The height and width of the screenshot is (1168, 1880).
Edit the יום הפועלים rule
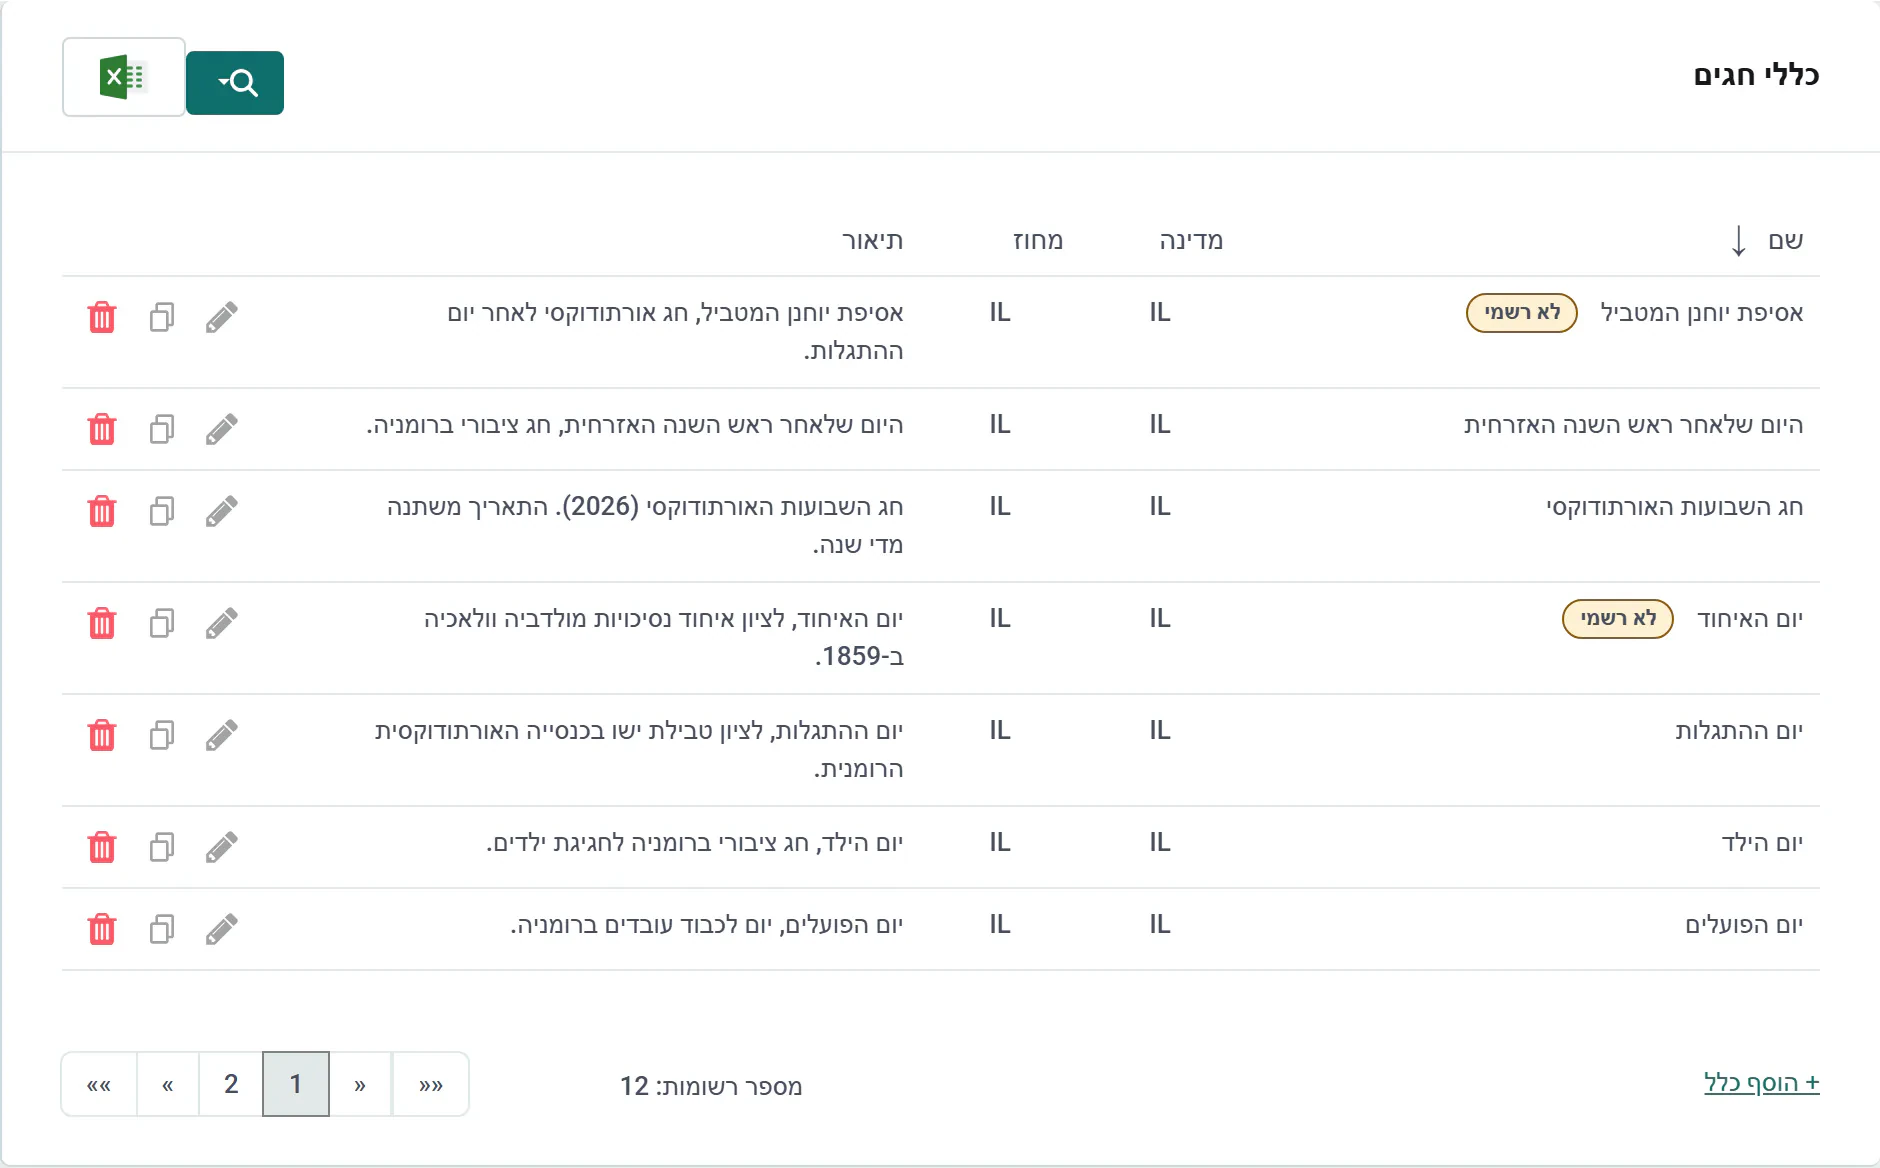click(222, 929)
